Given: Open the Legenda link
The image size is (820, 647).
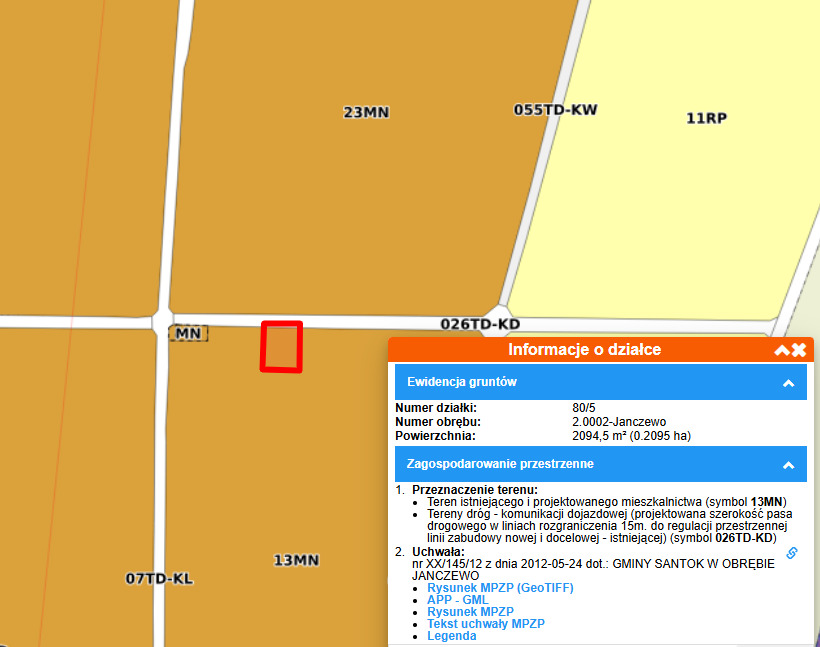Looking at the screenshot, I should (x=451, y=636).
